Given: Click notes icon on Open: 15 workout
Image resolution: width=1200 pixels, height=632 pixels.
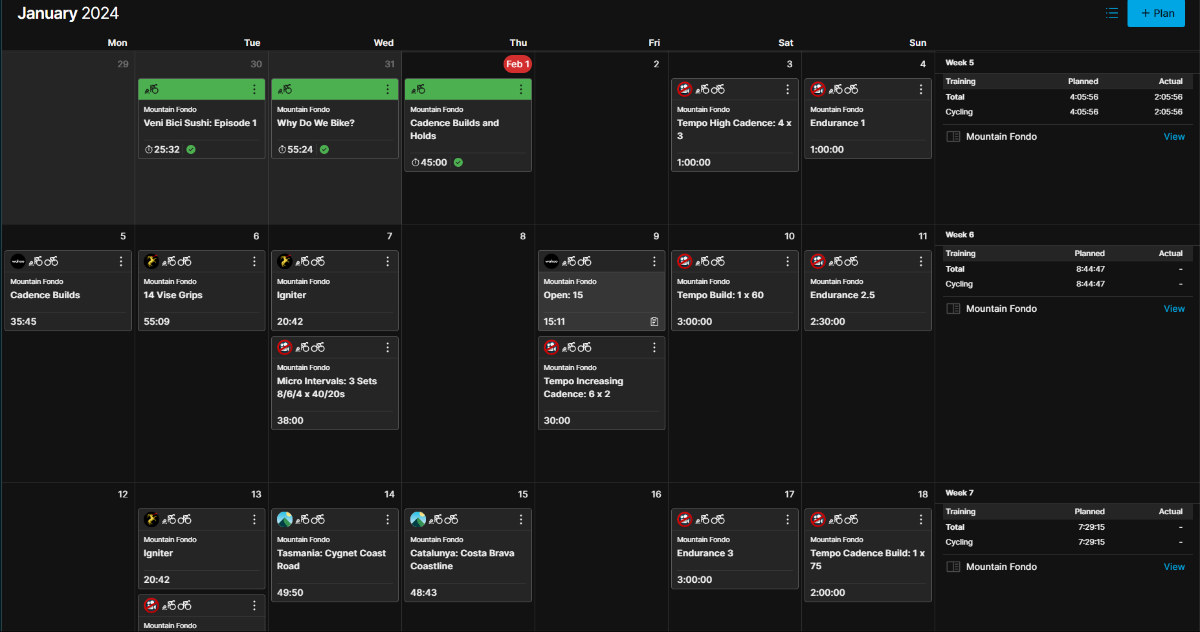Looking at the screenshot, I should tap(653, 321).
